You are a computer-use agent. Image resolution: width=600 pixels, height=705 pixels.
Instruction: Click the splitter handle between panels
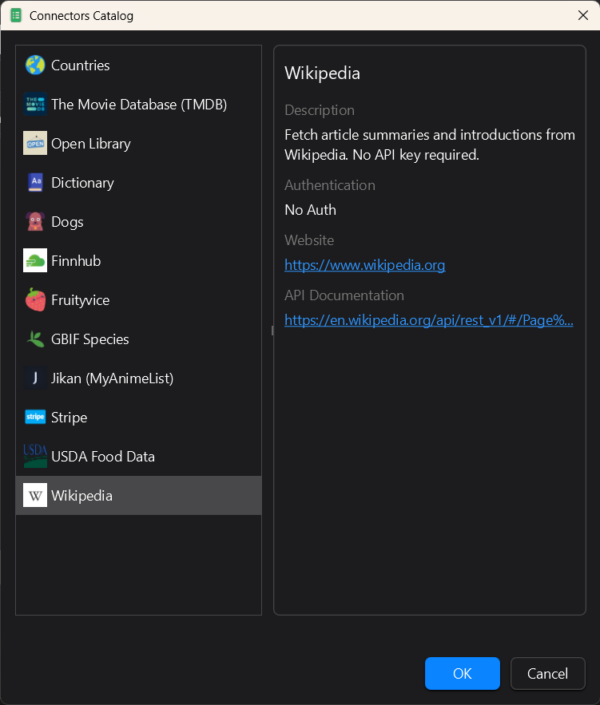(x=268, y=330)
